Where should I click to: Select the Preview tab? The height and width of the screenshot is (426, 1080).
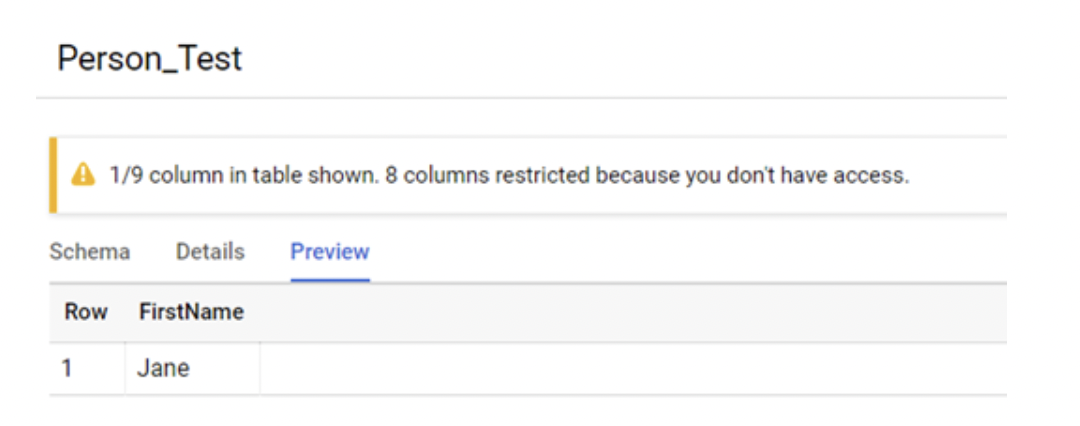[330, 252]
